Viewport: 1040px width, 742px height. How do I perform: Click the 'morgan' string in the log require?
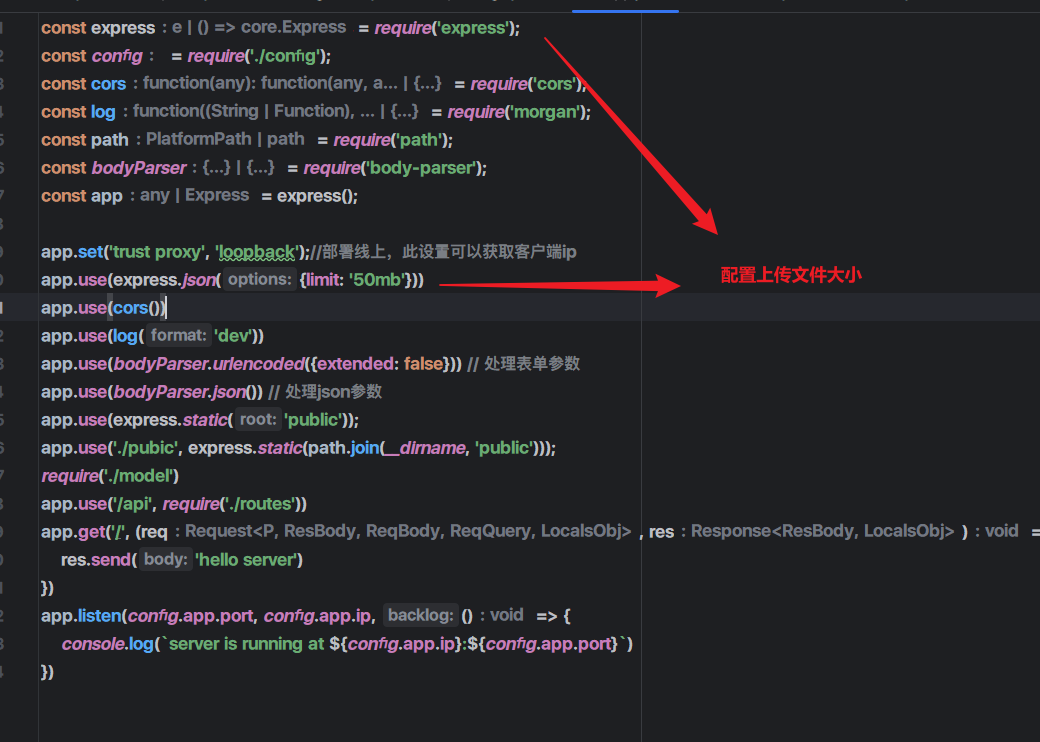[546, 111]
